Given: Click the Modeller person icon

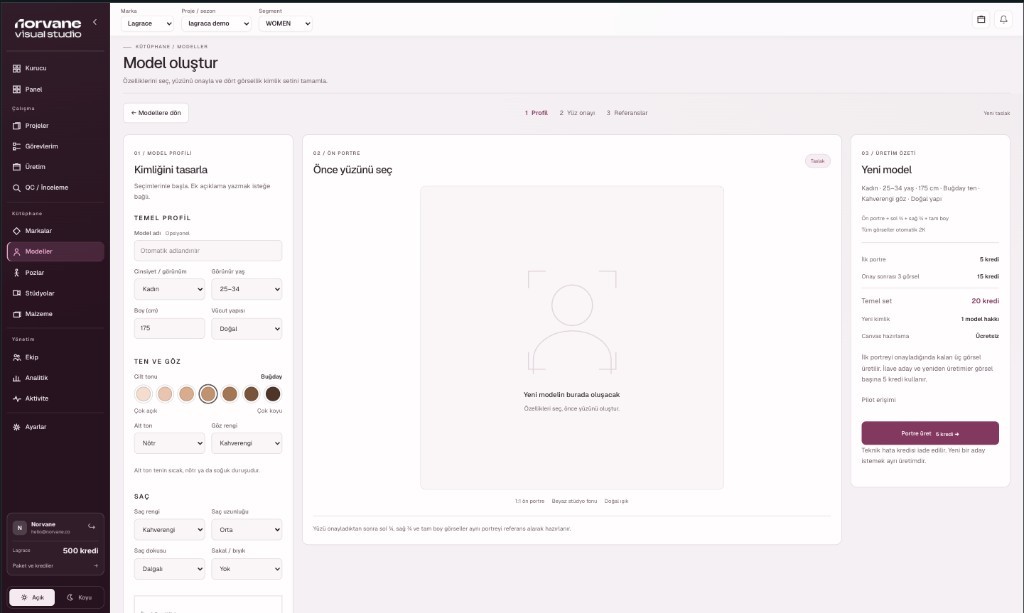Looking at the screenshot, I should tap(16, 251).
